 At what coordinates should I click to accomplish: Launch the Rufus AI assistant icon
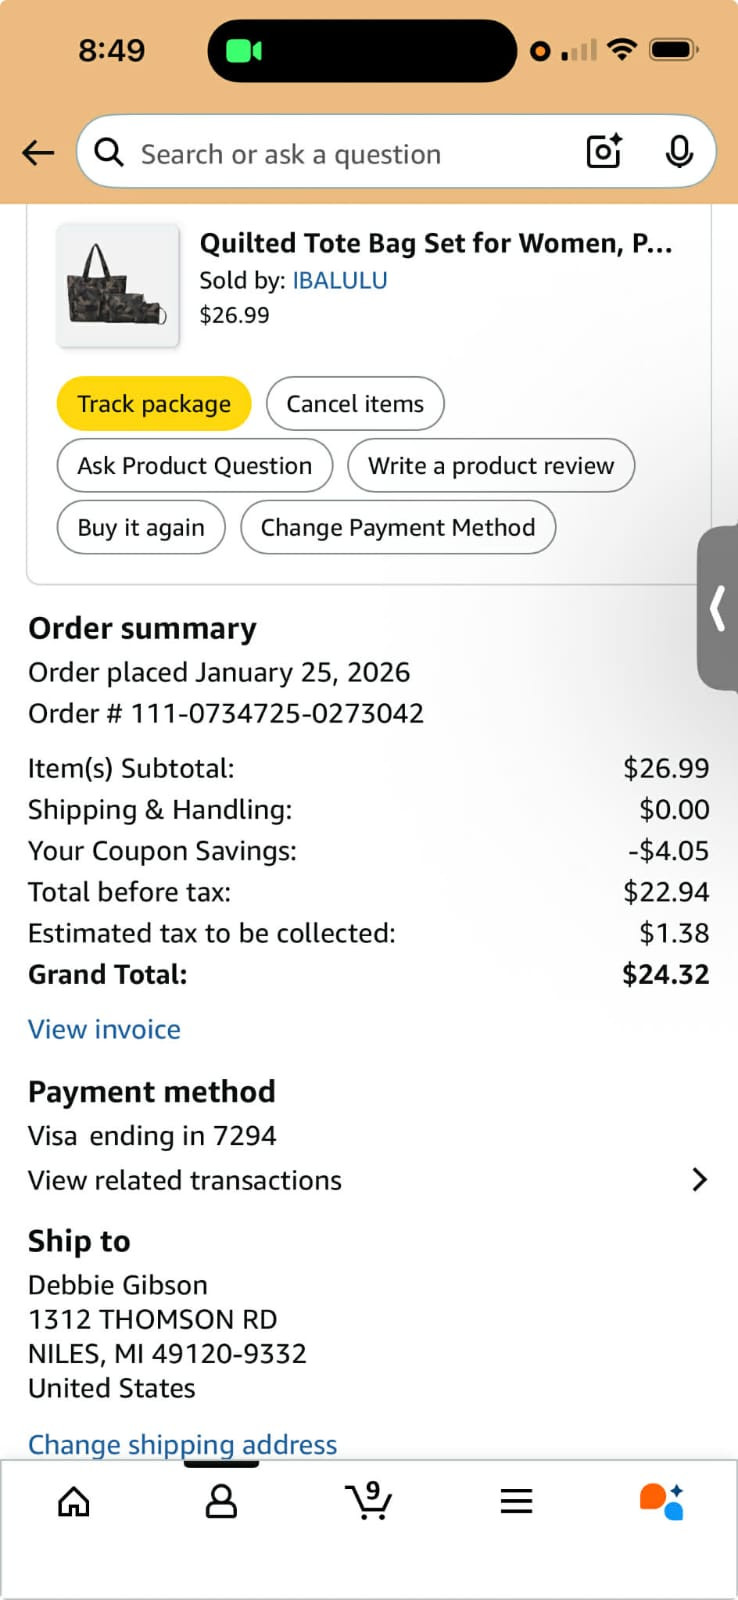point(662,1501)
